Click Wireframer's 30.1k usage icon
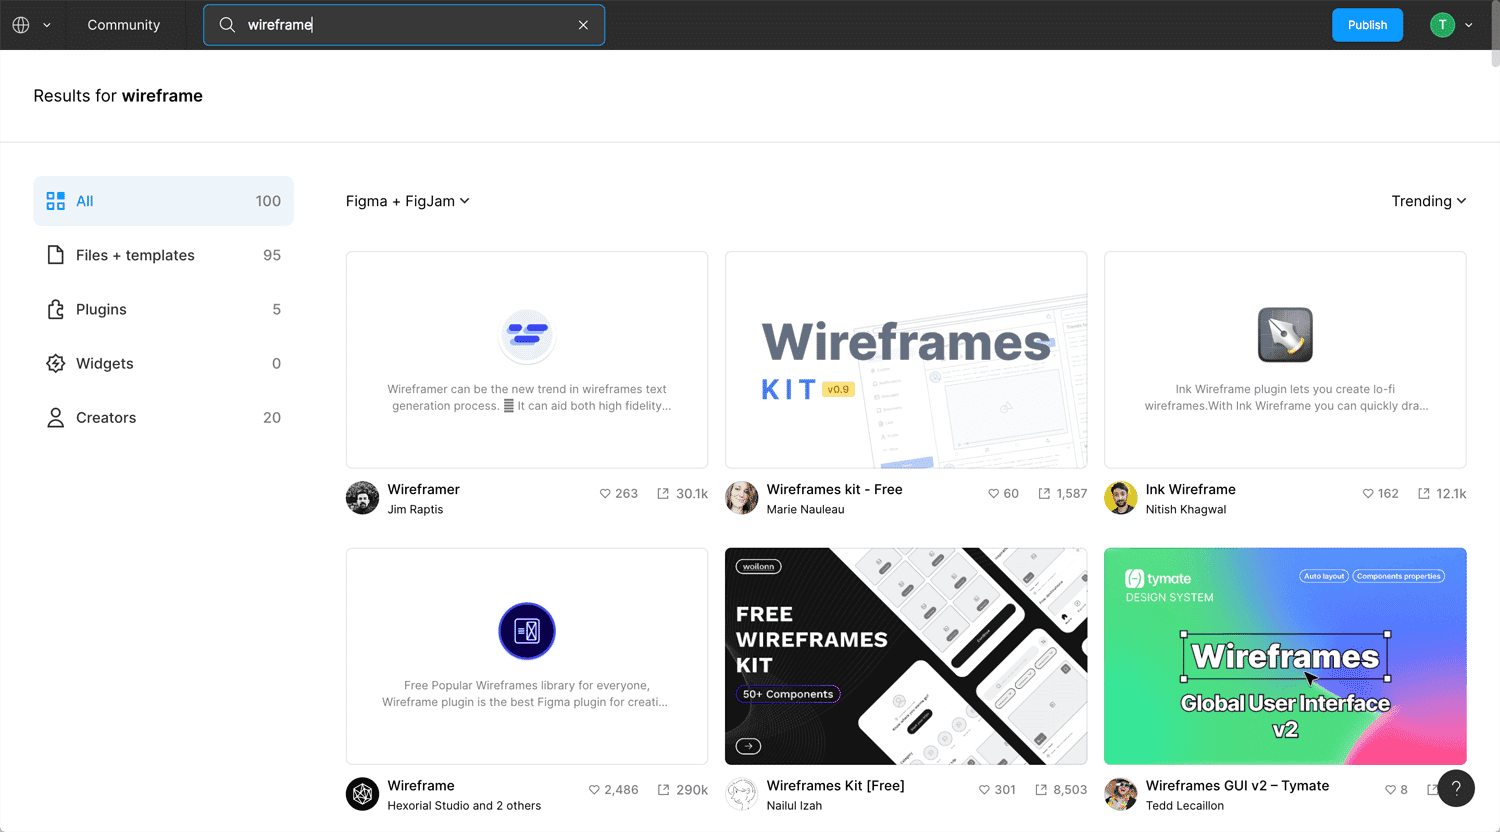Viewport: 1500px width, 832px height. (x=663, y=494)
